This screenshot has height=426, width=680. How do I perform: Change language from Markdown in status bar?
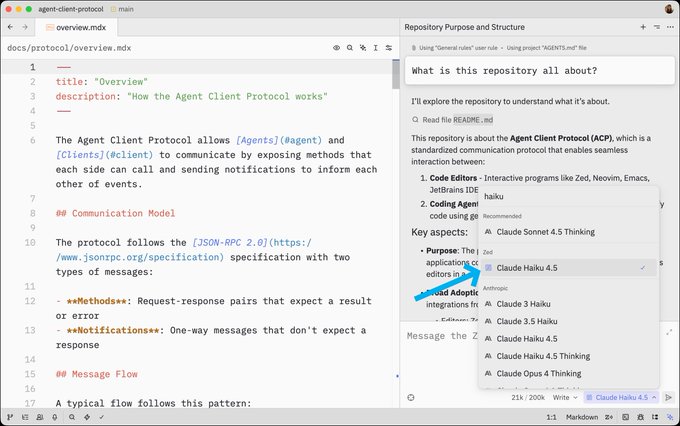tap(582, 417)
